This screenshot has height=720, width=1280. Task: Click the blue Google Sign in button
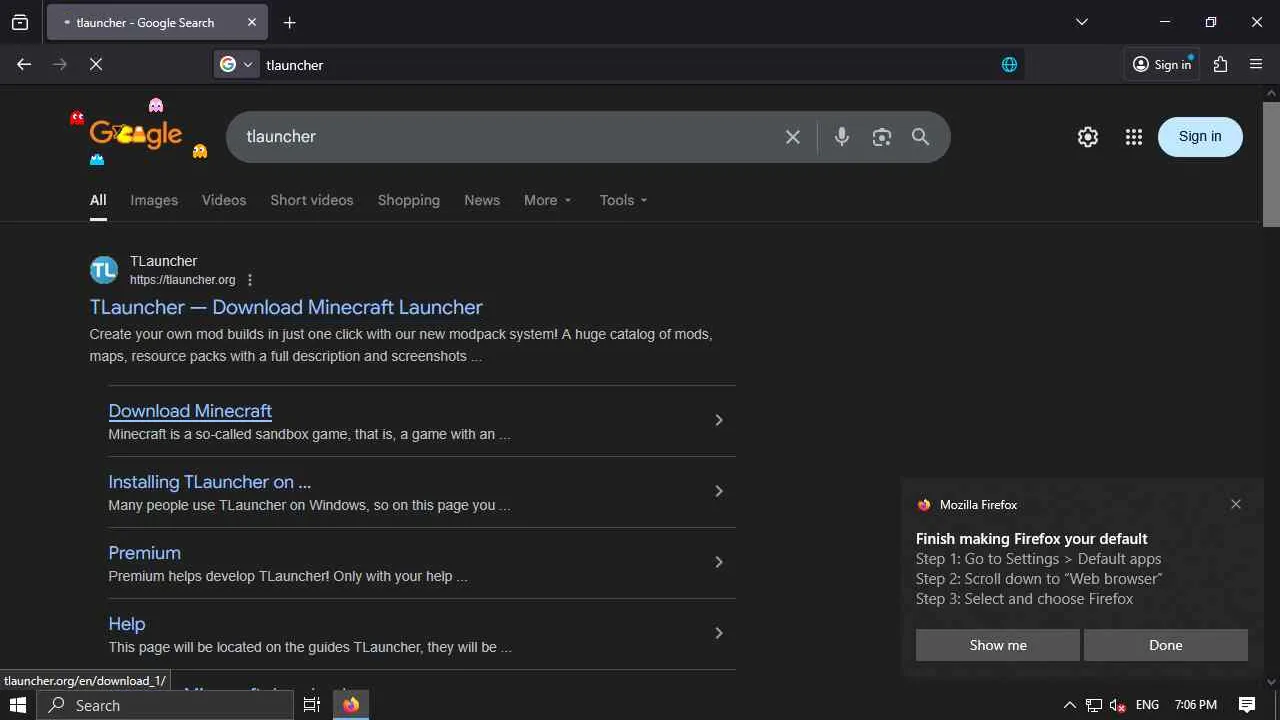(1200, 137)
